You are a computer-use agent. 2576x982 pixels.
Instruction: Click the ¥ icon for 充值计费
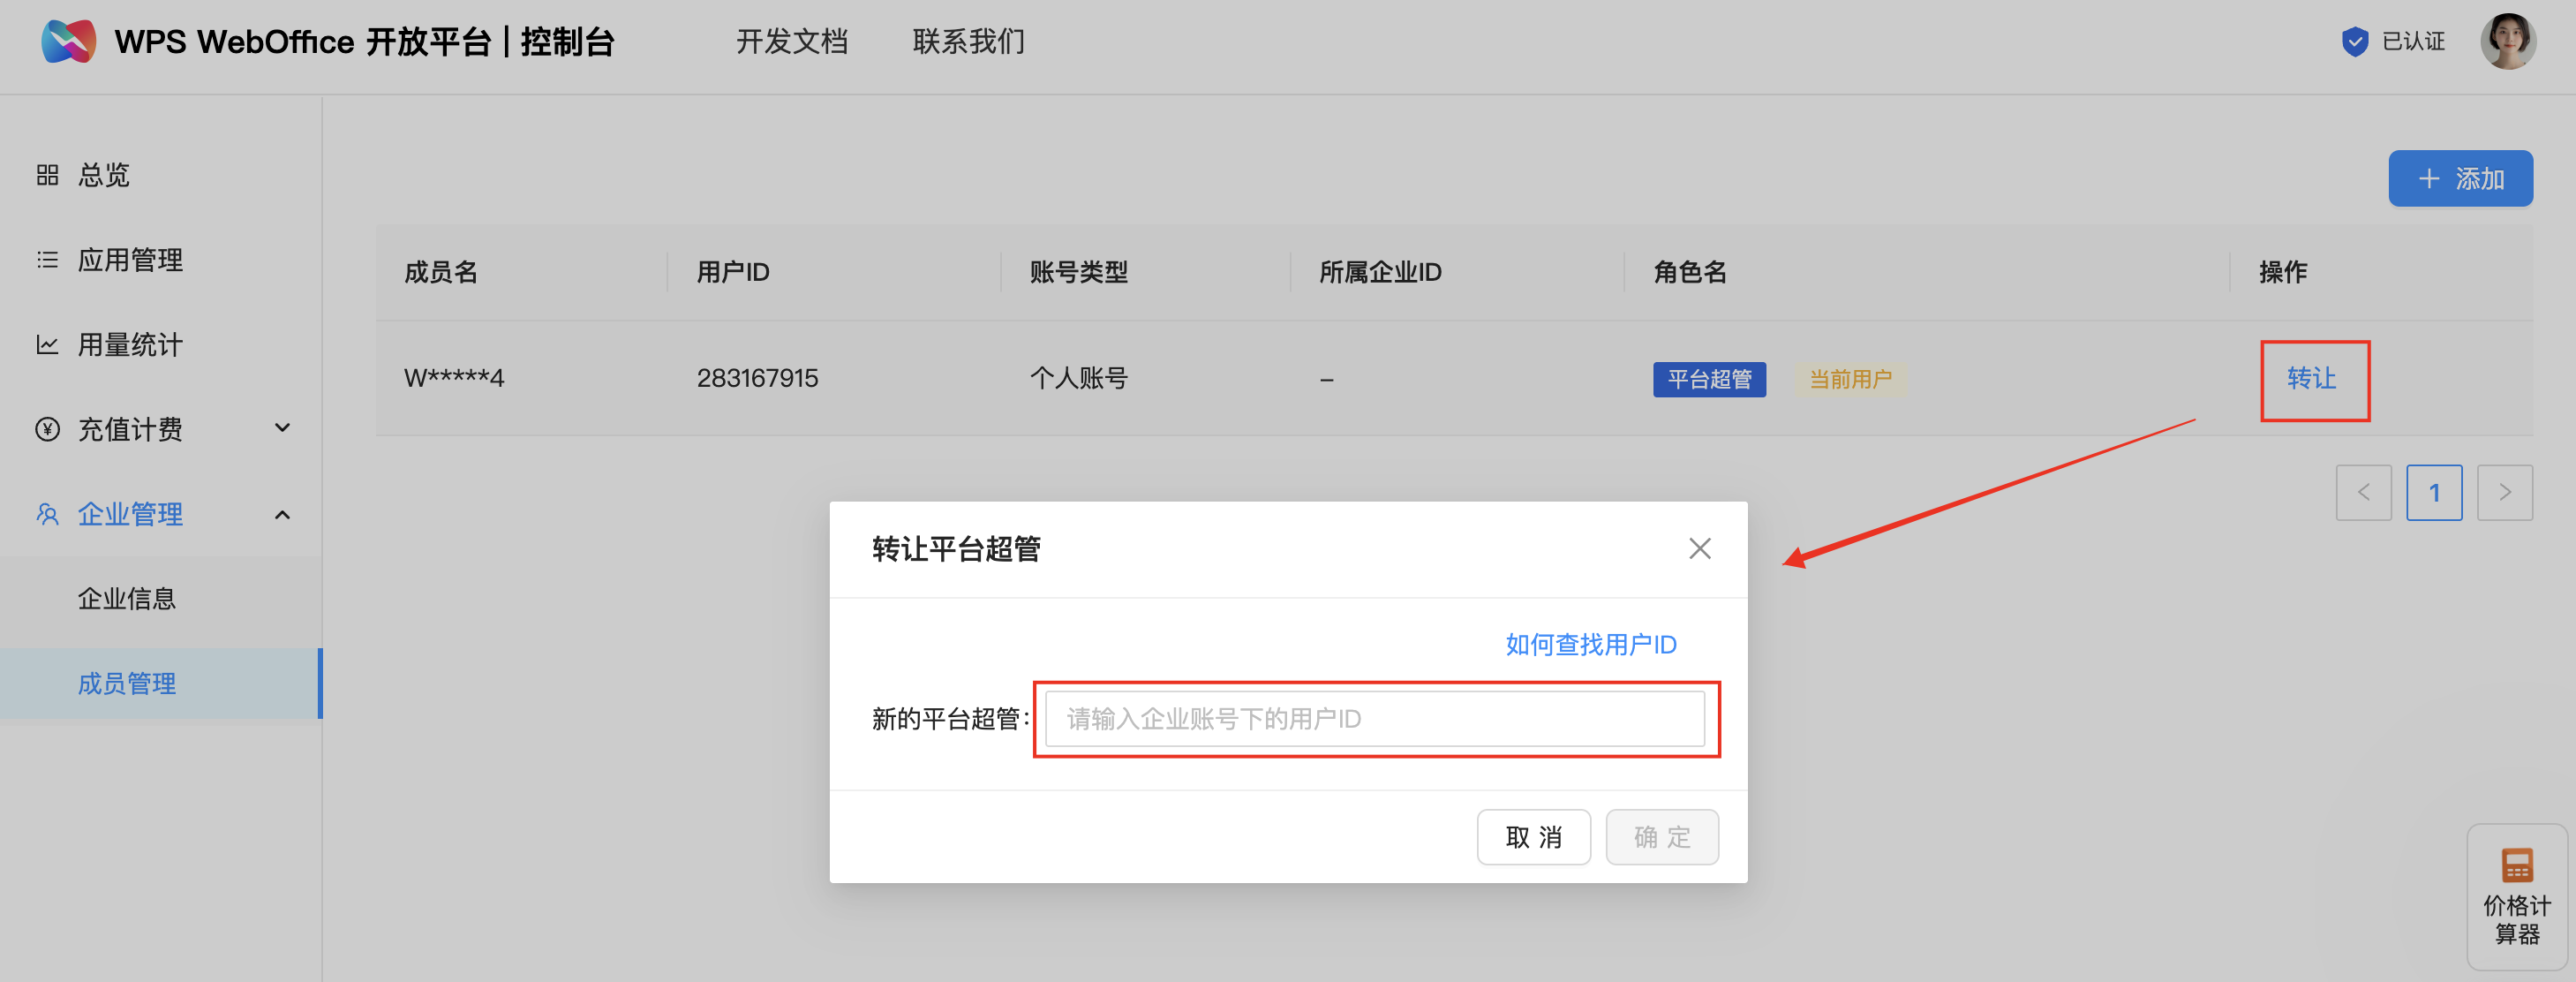click(x=46, y=428)
